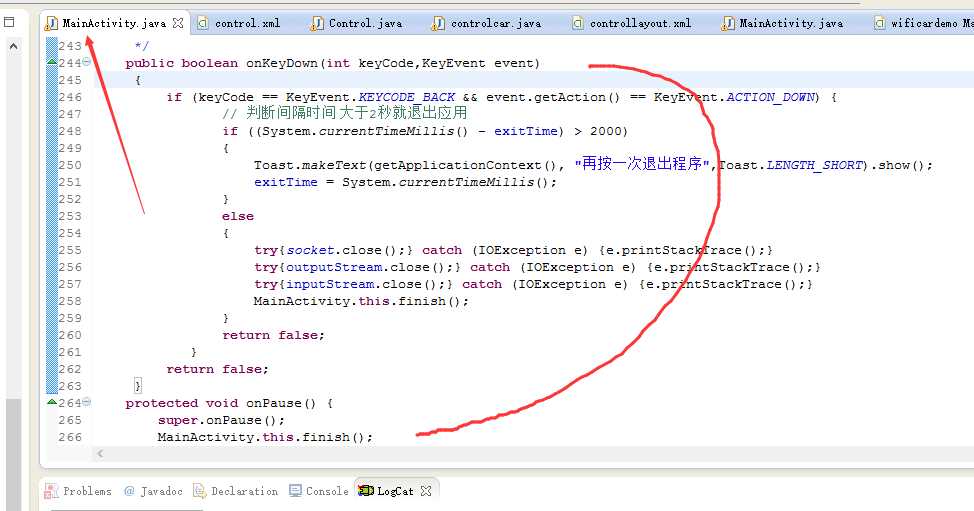
Task: Click 'return false;' on line 262
Action: (217, 369)
